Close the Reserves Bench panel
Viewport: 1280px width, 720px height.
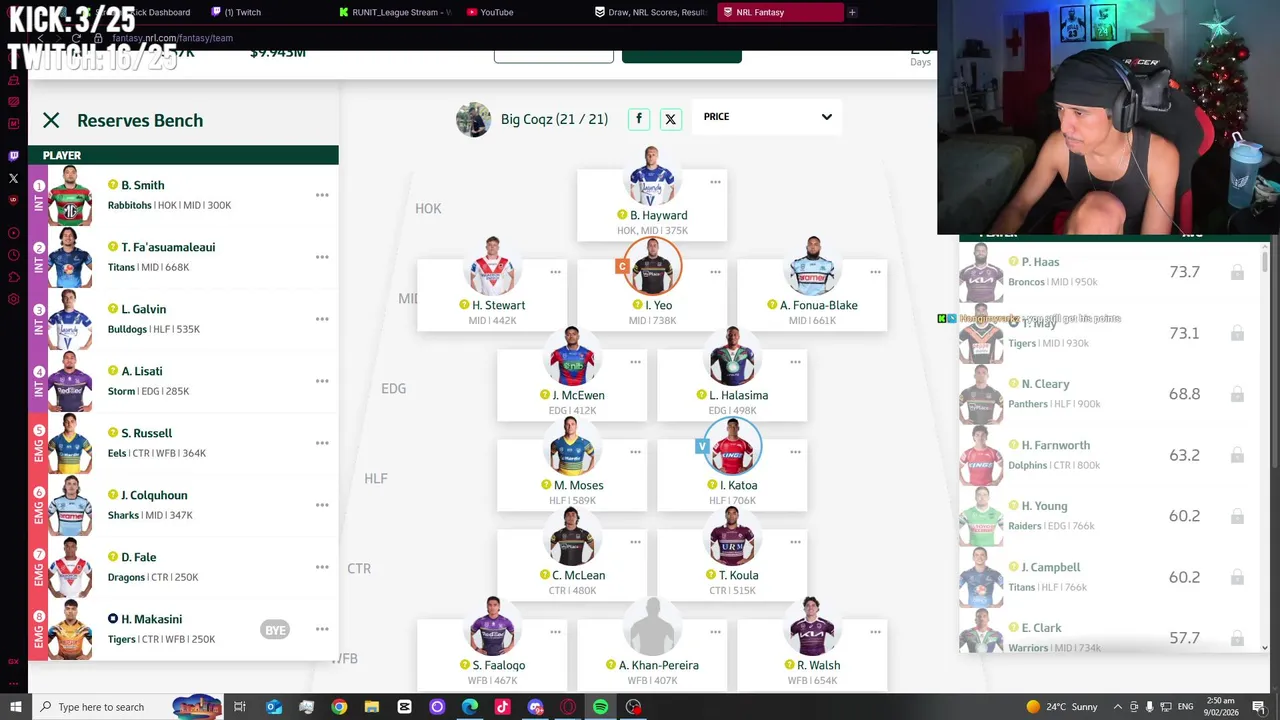[x=51, y=120]
